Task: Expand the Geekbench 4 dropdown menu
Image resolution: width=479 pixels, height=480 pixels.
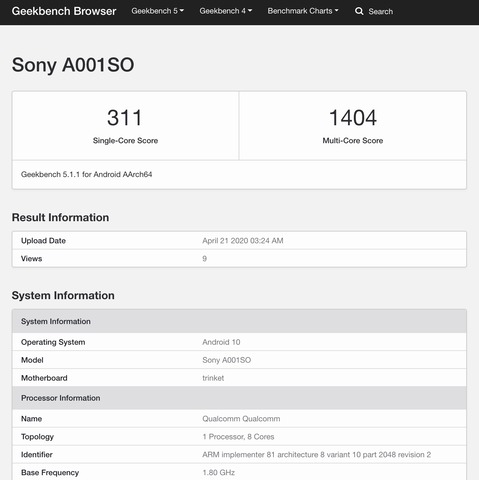Action: 226,11
